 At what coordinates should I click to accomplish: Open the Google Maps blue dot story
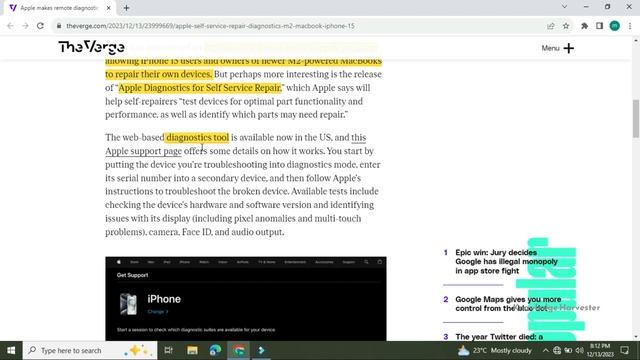click(x=508, y=304)
